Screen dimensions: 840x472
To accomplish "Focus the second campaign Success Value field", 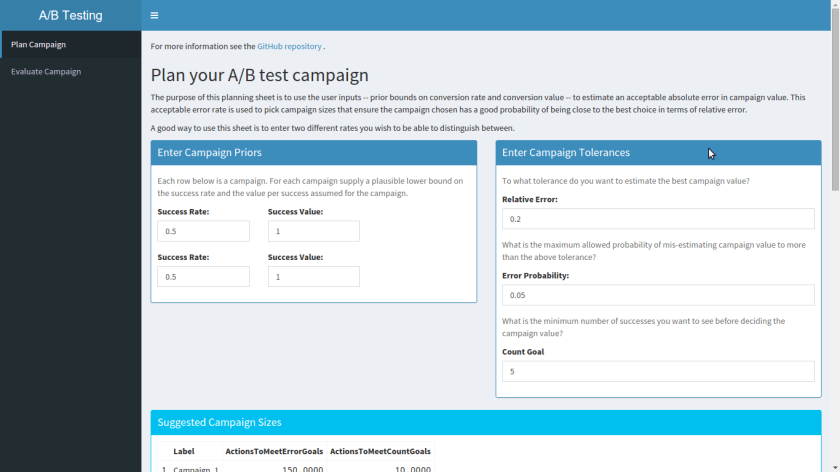I will (x=314, y=276).
